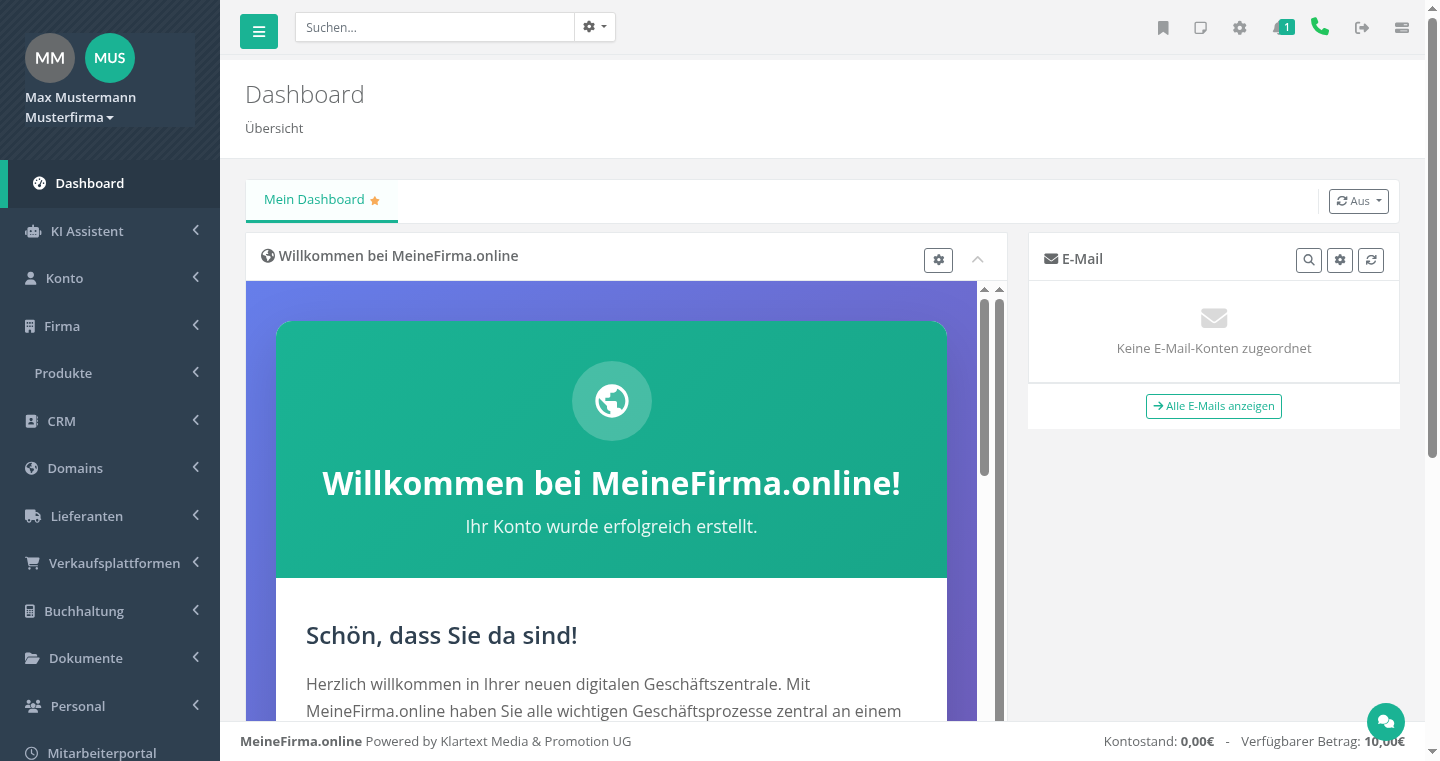Expand the Lieferanten submenu chevron
This screenshot has height=761, width=1440.
pyautogui.click(x=196, y=515)
